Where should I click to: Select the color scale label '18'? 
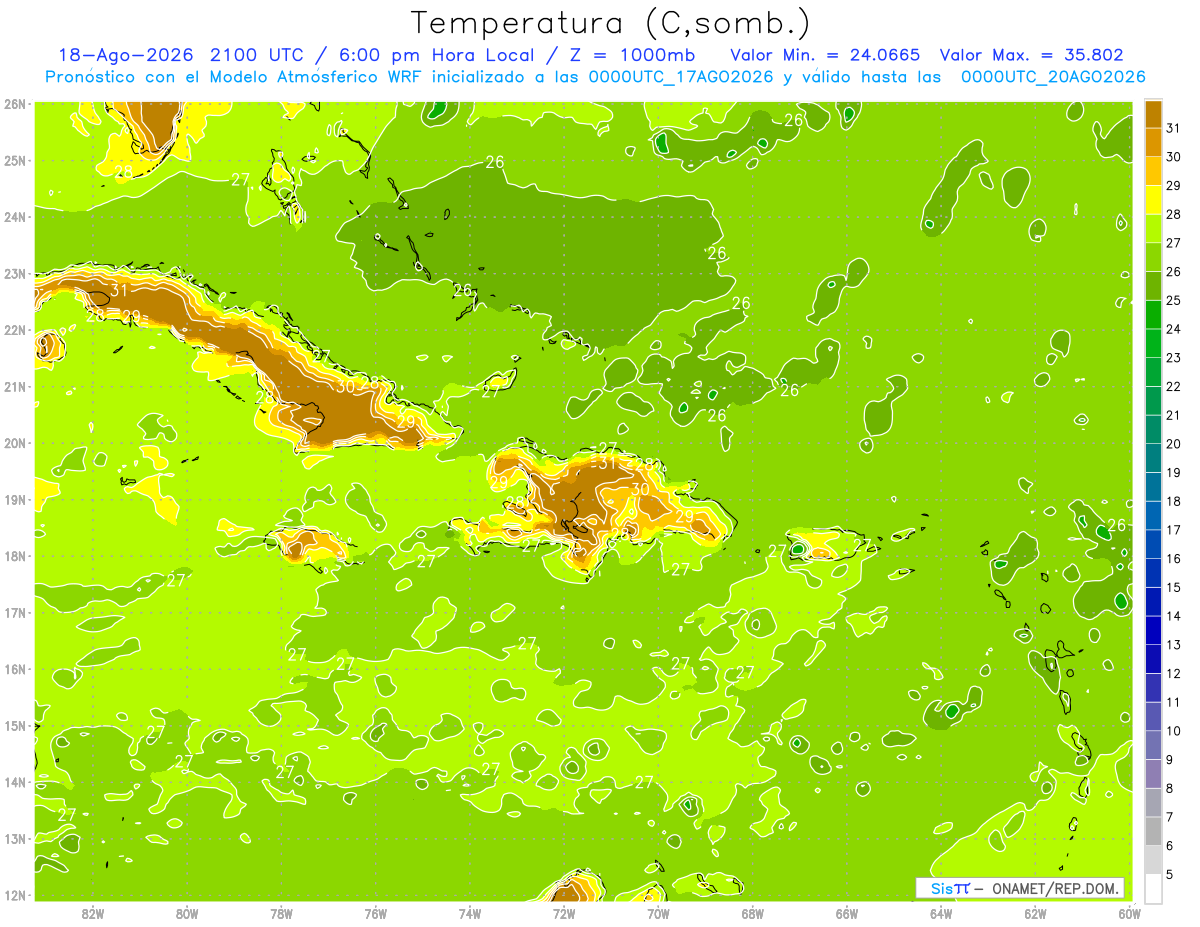tap(1173, 501)
